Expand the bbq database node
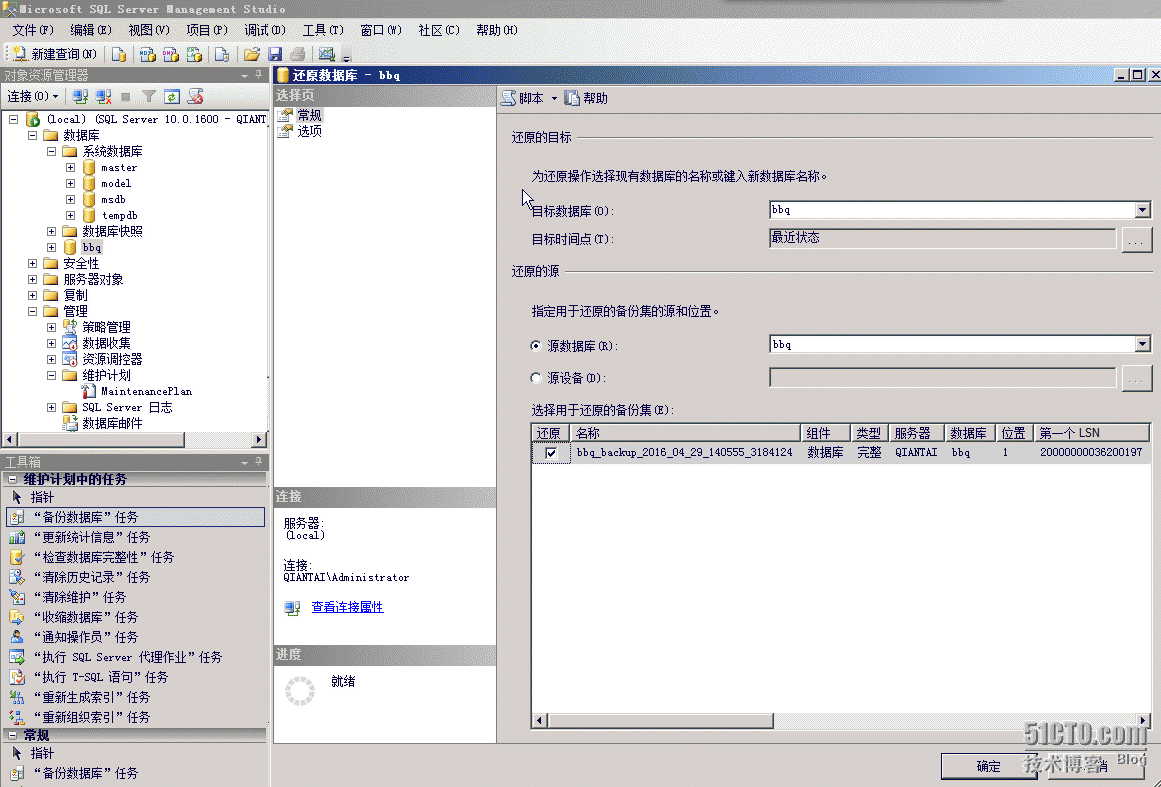This screenshot has height=787, width=1161. 51,247
